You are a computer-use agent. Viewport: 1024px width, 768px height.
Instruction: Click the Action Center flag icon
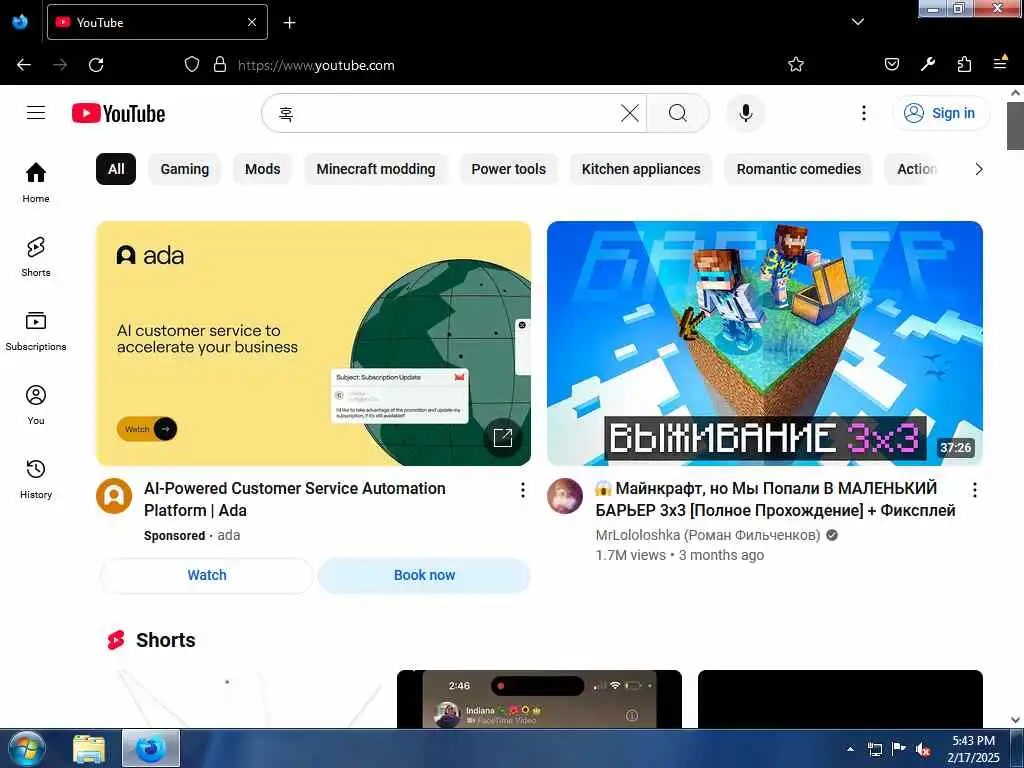[899, 750]
